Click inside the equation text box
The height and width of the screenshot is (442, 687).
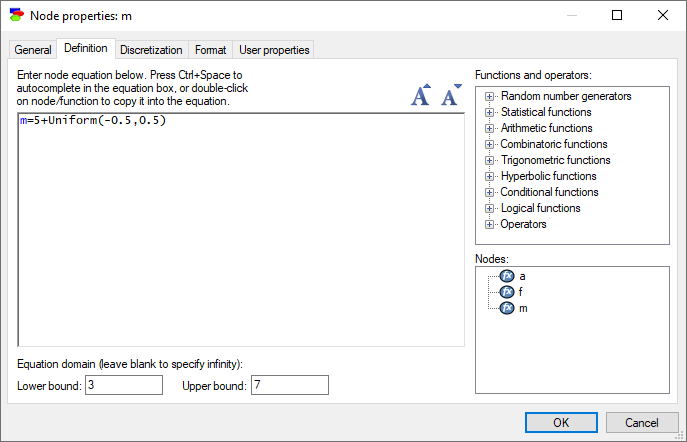point(241,230)
